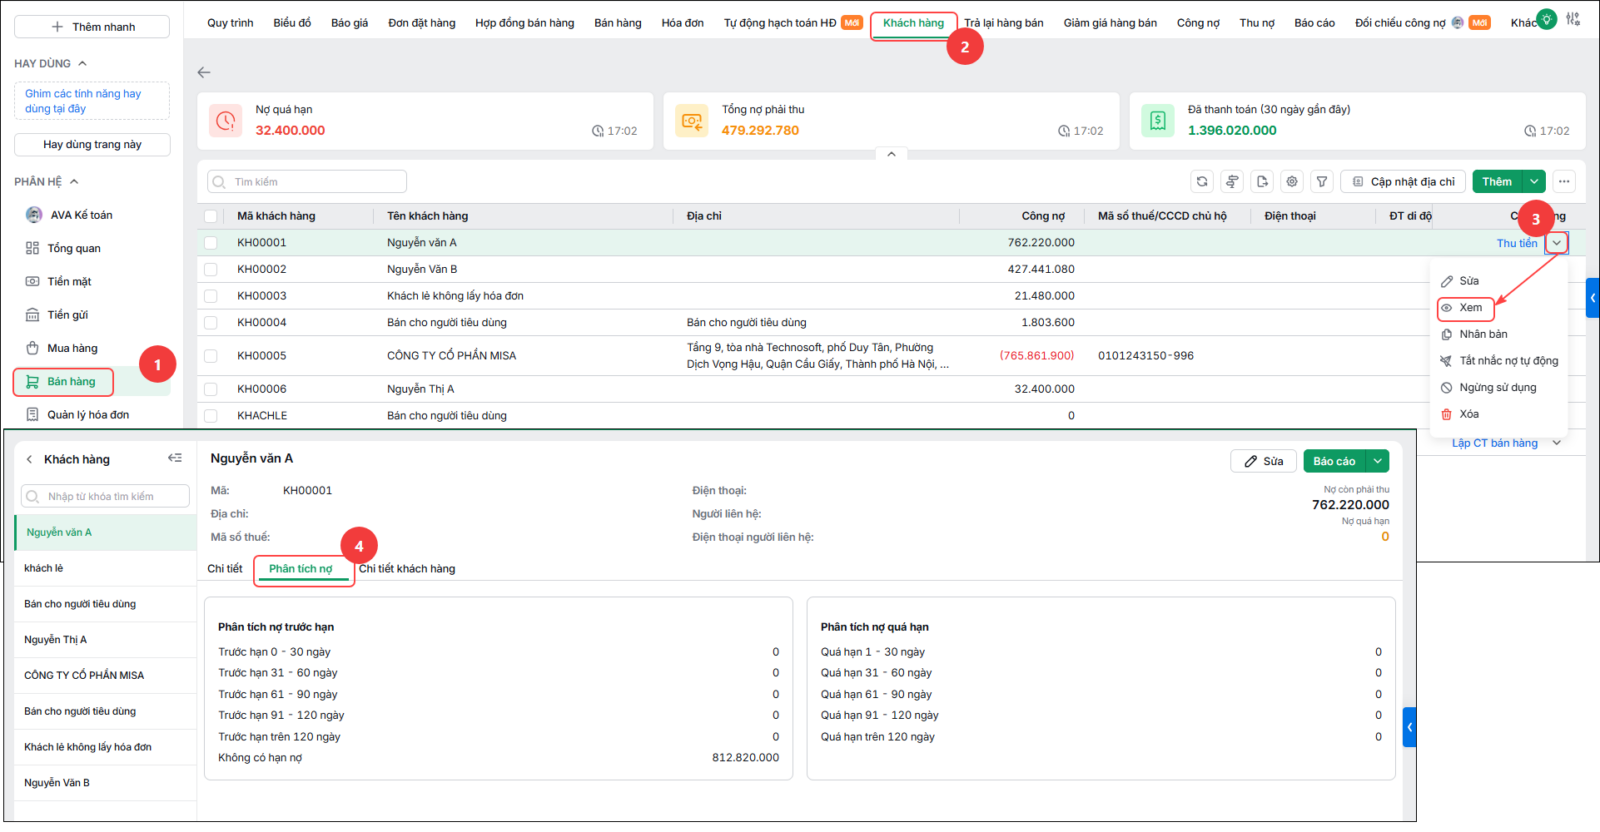Open the filter funnel icon
The width and height of the screenshot is (1600, 832).
pos(1322,182)
